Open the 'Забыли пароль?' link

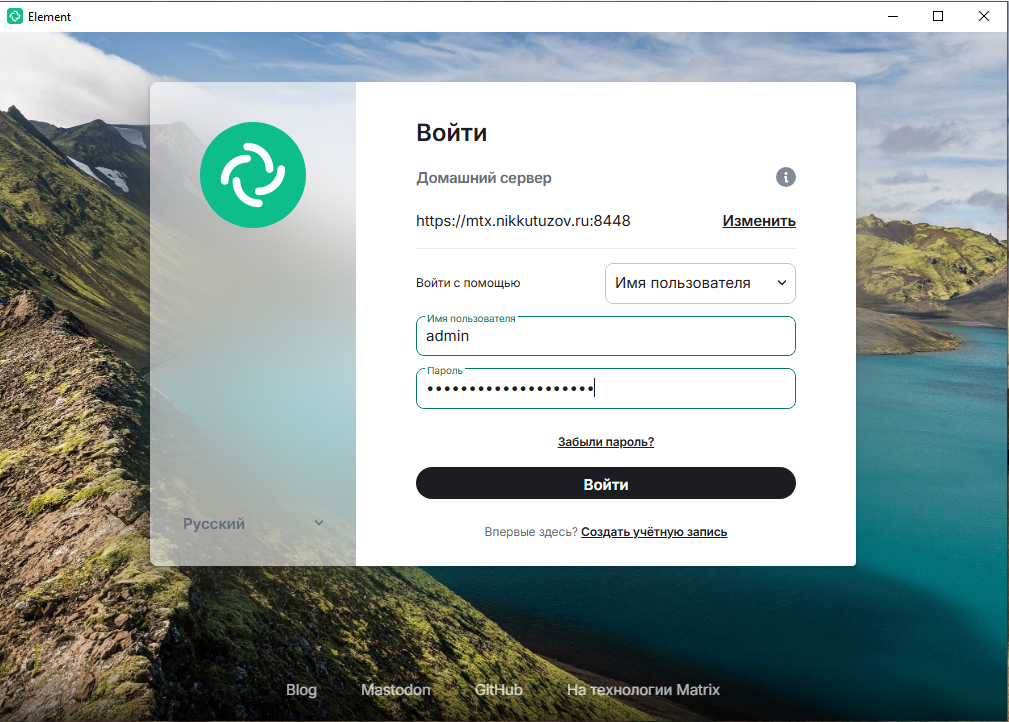click(x=605, y=441)
